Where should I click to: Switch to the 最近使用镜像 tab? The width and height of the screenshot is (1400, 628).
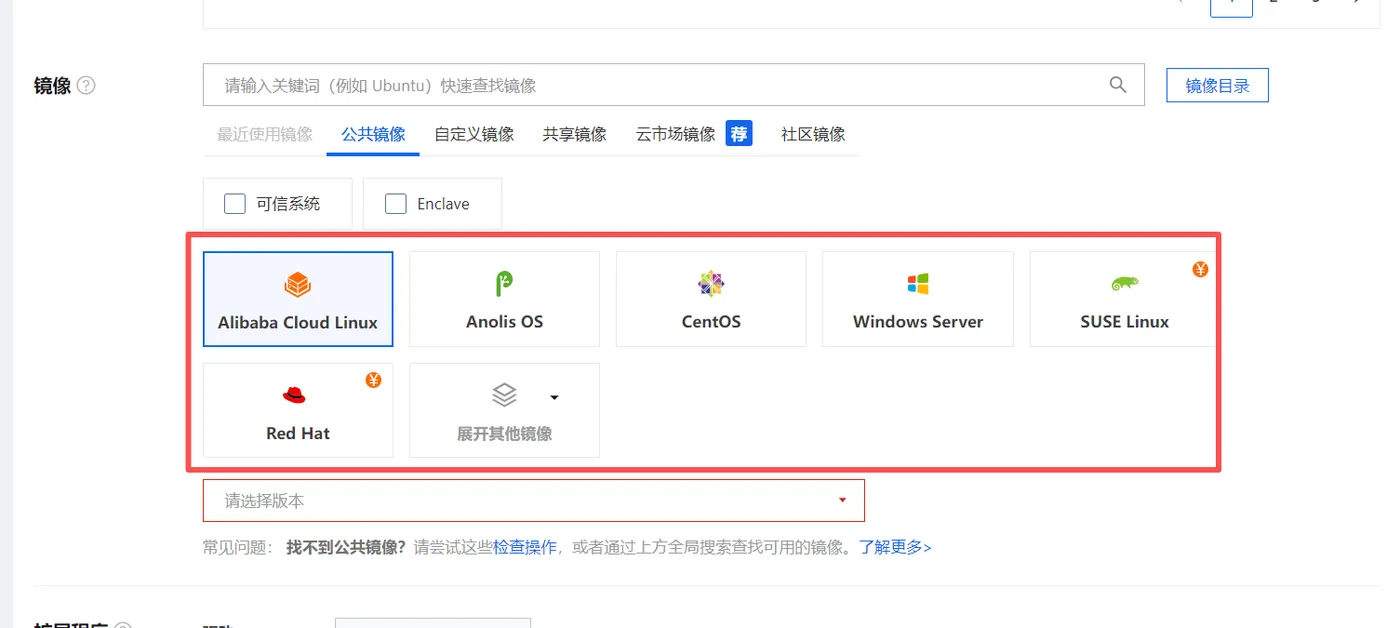pyautogui.click(x=265, y=134)
